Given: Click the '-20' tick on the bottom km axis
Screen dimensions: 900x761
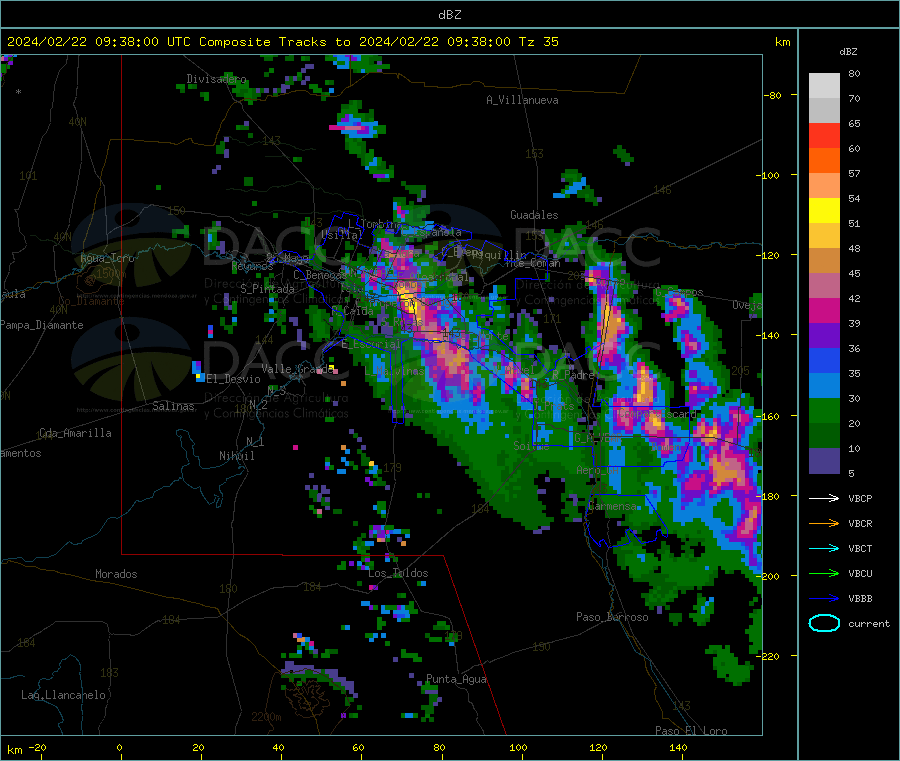Looking at the screenshot, I should 37,747.
